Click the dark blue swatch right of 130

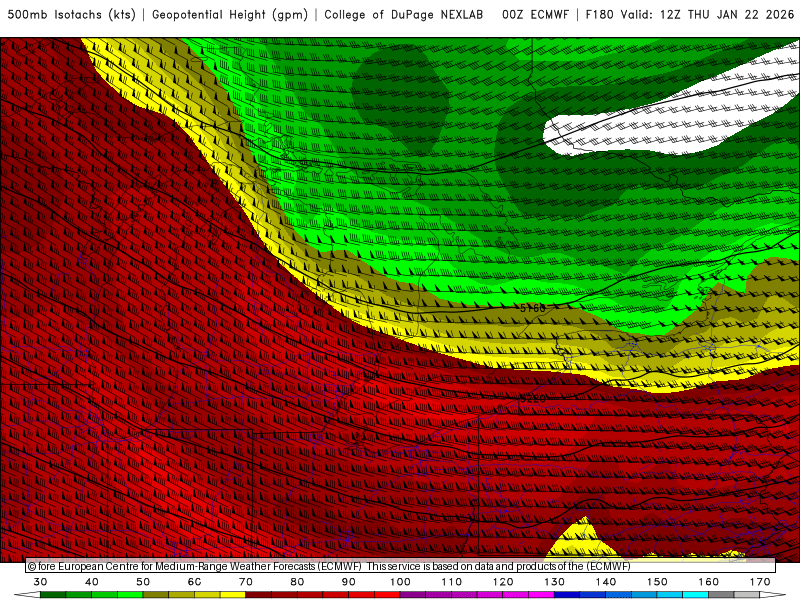(567, 595)
